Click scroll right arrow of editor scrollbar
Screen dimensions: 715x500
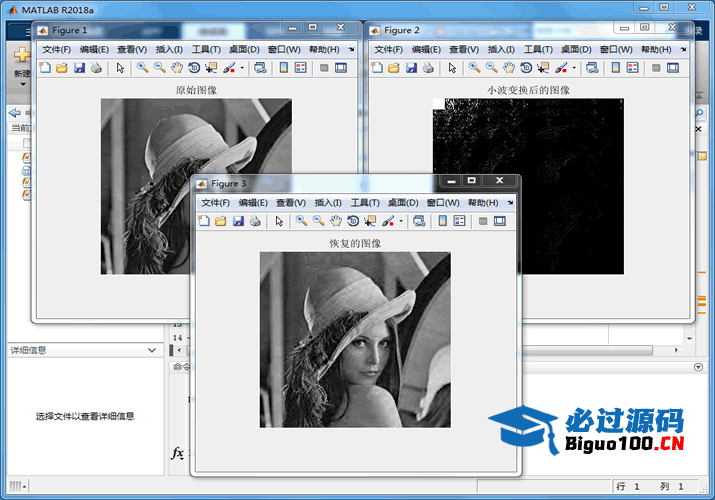676,350
